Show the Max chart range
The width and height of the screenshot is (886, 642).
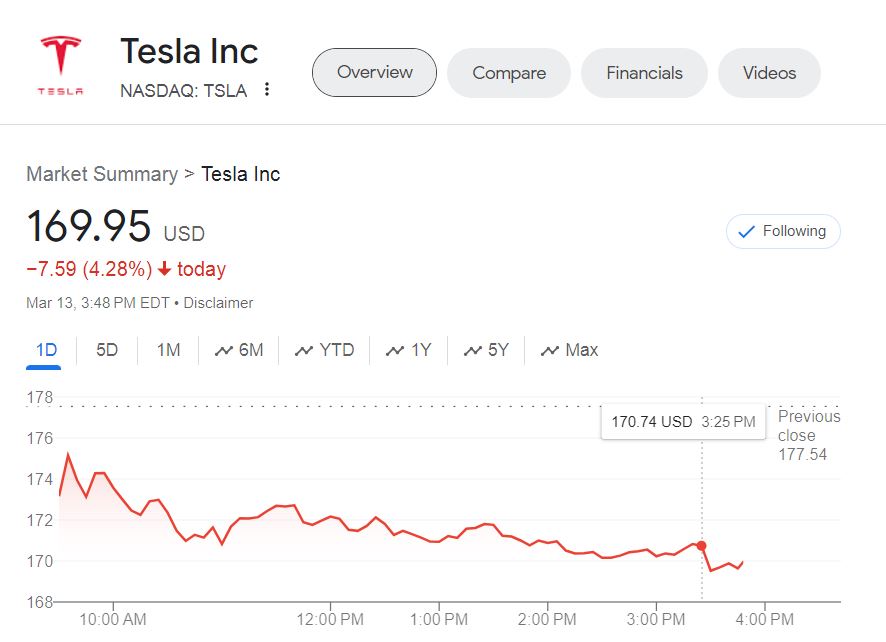pyautogui.click(x=569, y=350)
